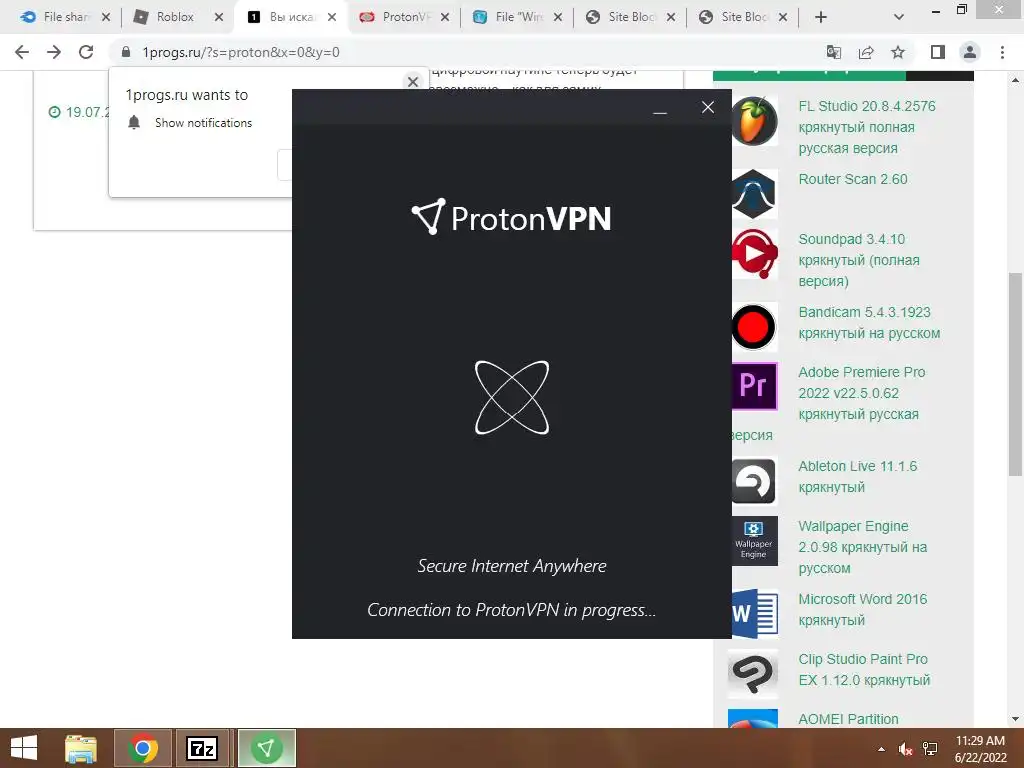This screenshot has width=1024, height=768.
Task: Go back in Chrome
Action: click(22, 52)
